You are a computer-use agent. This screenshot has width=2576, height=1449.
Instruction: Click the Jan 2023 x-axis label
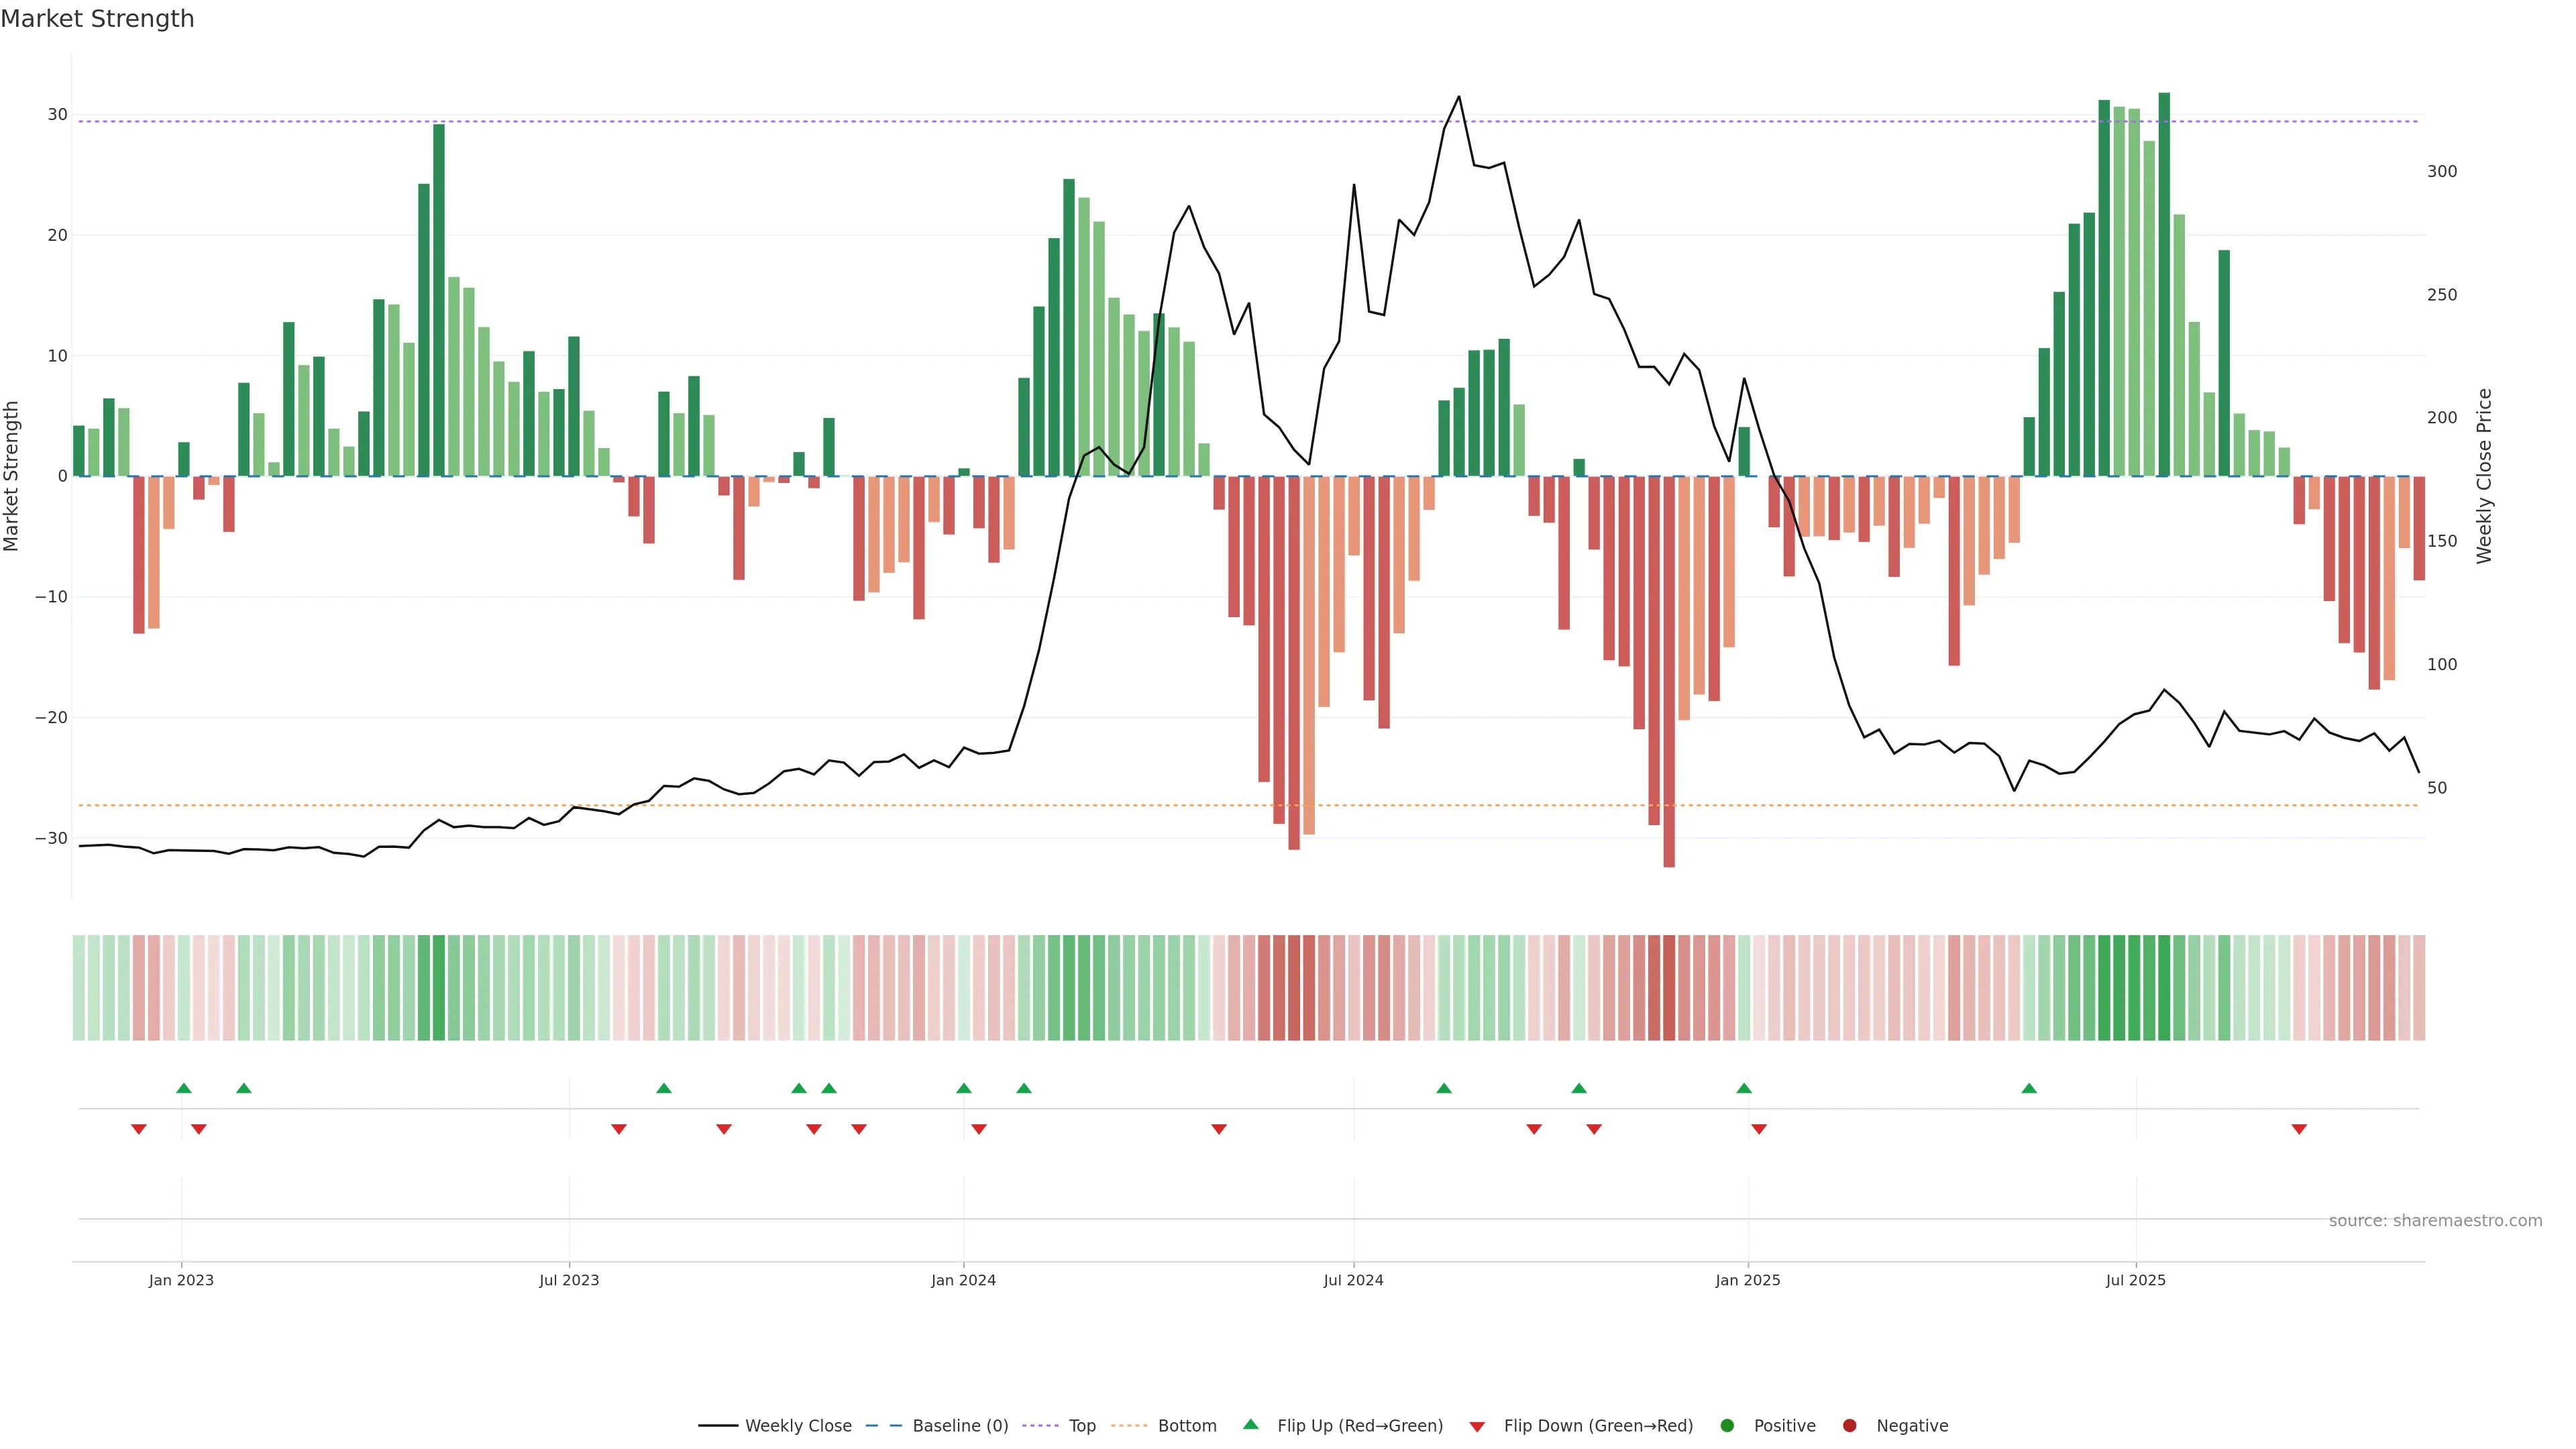click(x=181, y=1280)
